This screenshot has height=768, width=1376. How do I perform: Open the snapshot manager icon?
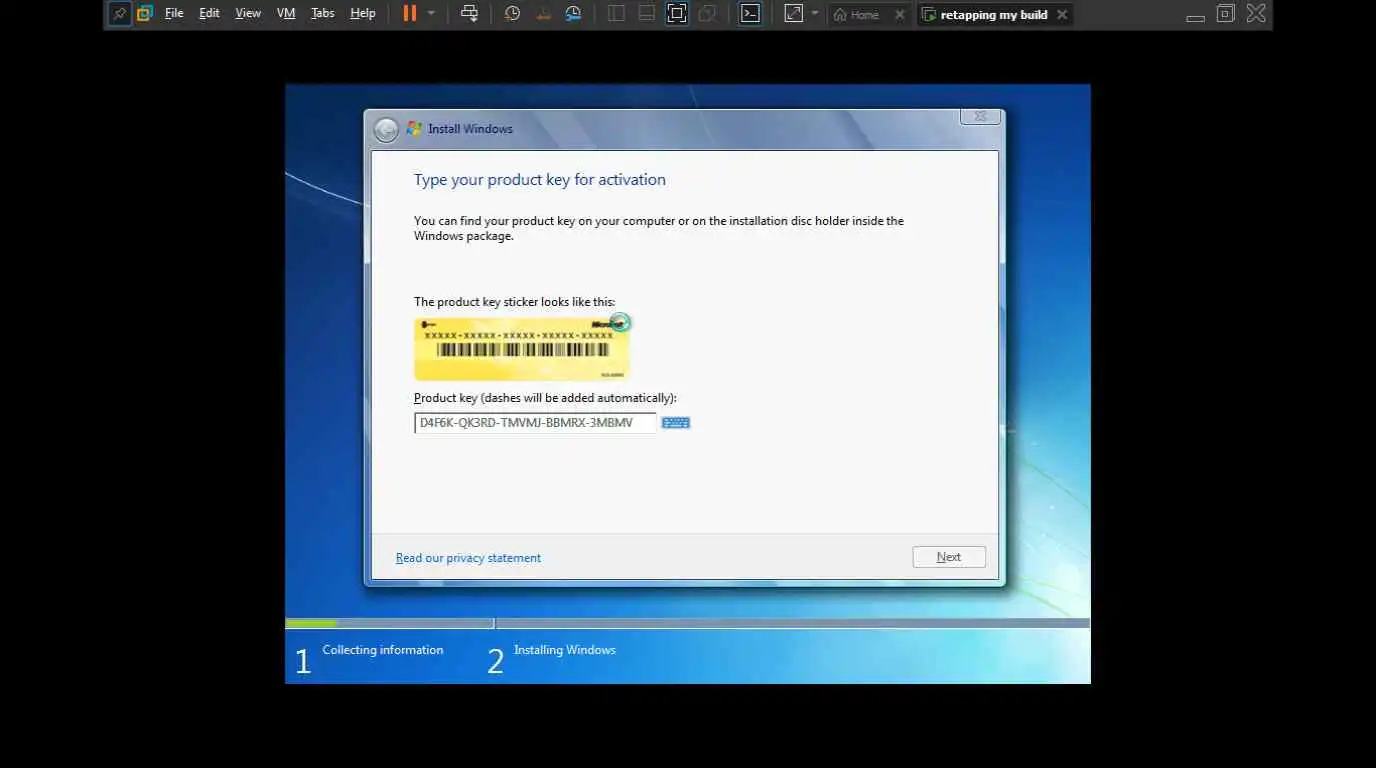573,14
